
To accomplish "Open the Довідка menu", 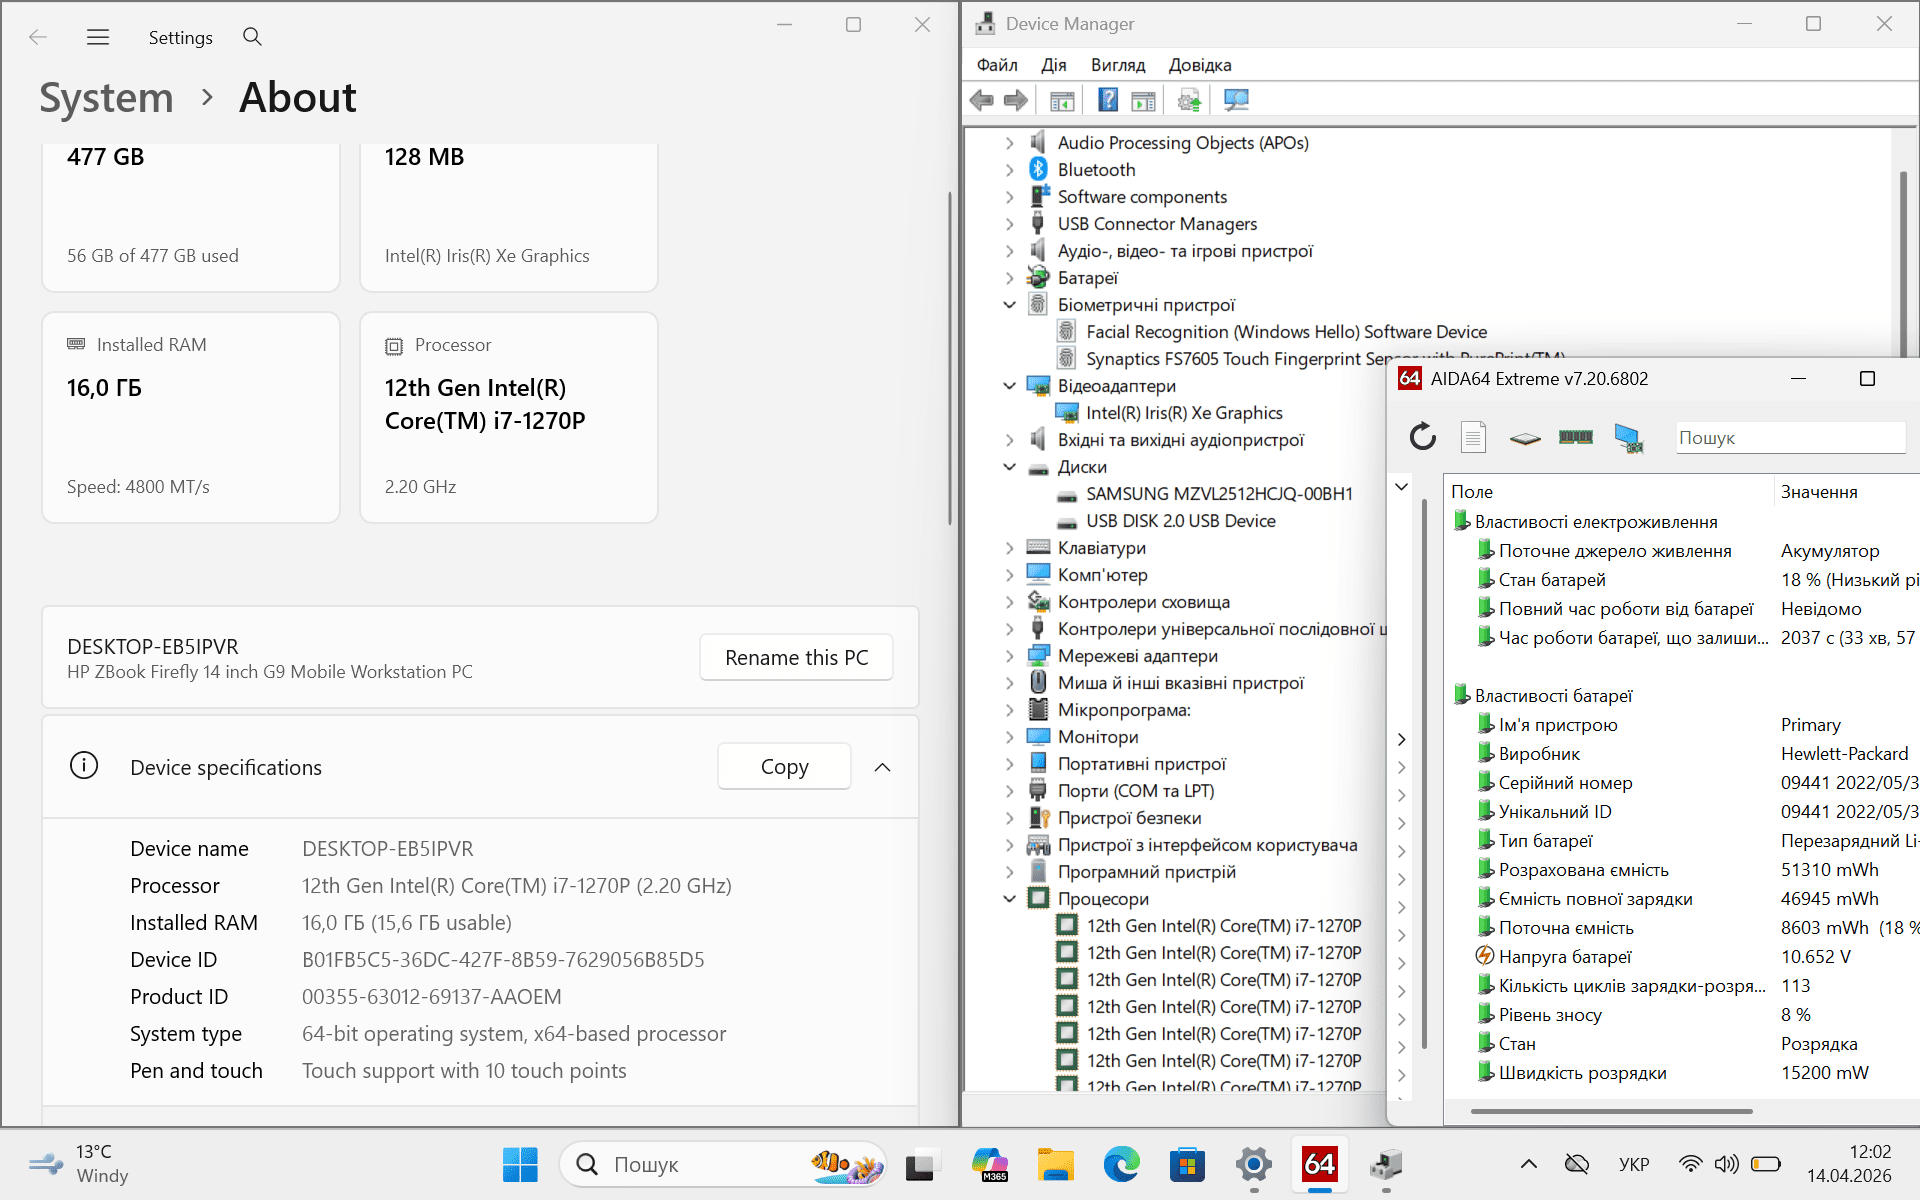I will click(1199, 65).
